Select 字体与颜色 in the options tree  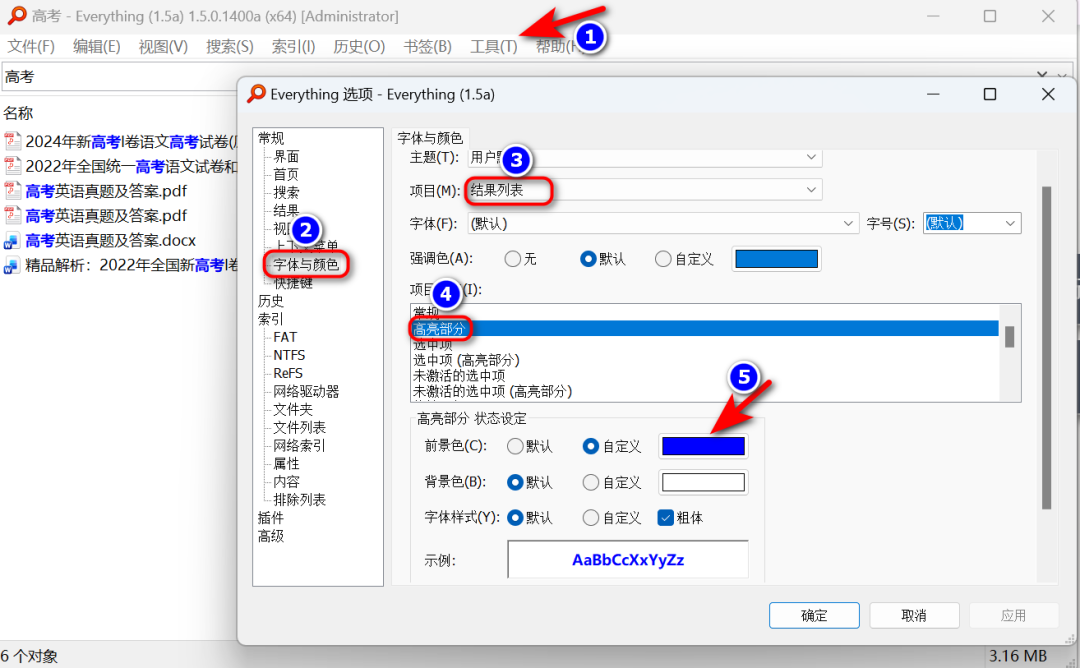point(306,264)
